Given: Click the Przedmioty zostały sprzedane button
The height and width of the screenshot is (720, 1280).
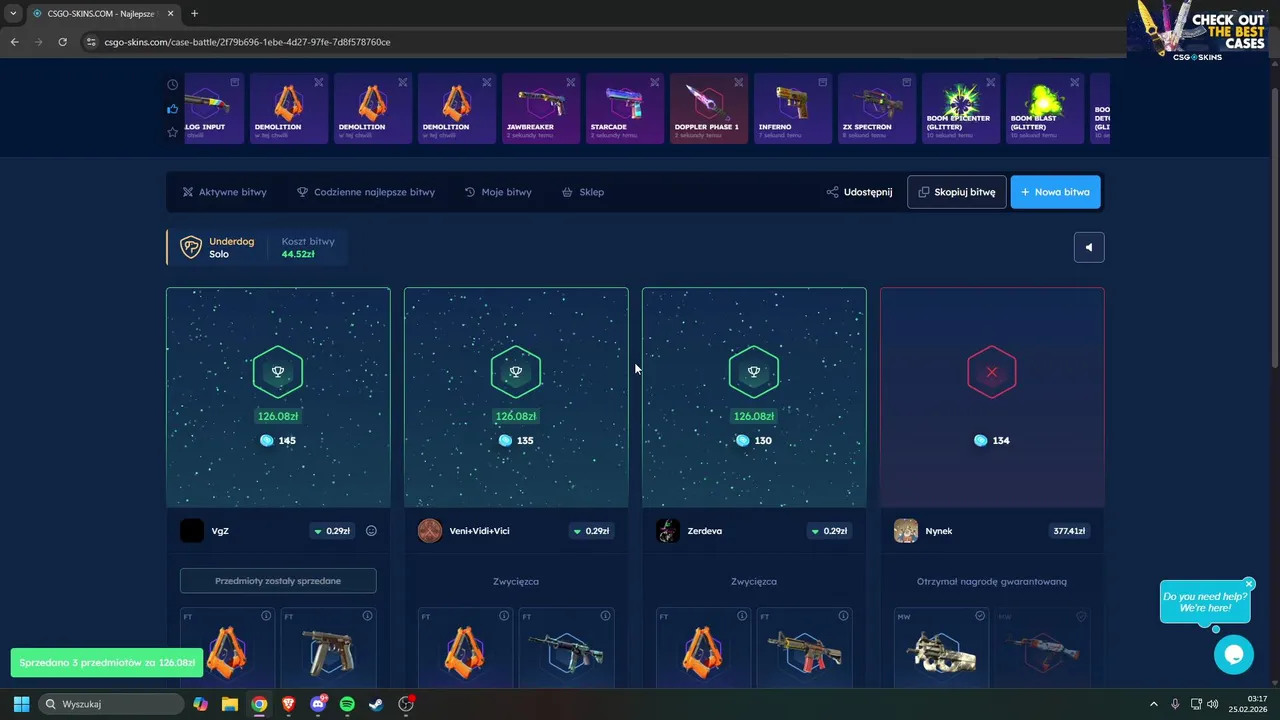Looking at the screenshot, I should pyautogui.click(x=278, y=581).
